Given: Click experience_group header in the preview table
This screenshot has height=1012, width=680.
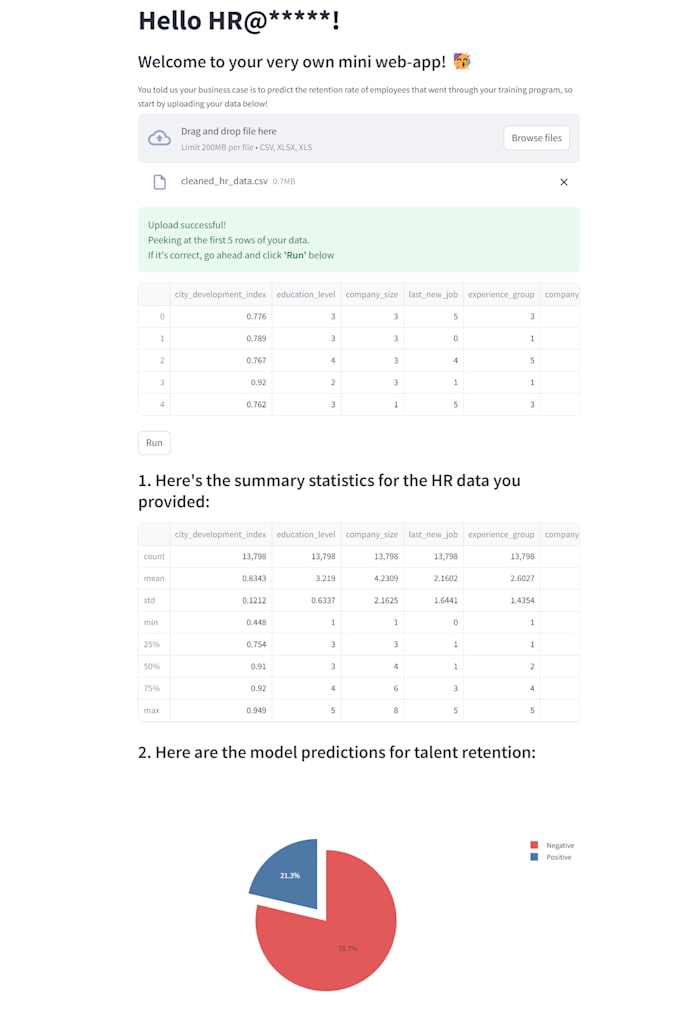Looking at the screenshot, I should (x=500, y=294).
